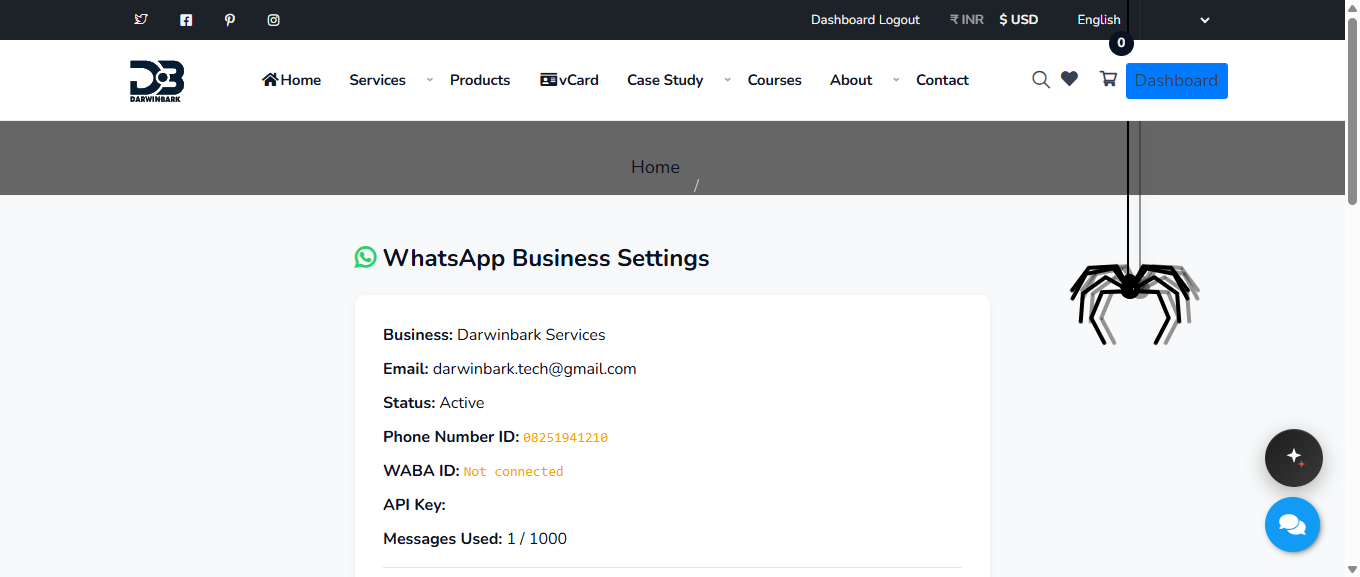Open the Twitter social icon
1360x577 pixels.
click(x=141, y=19)
